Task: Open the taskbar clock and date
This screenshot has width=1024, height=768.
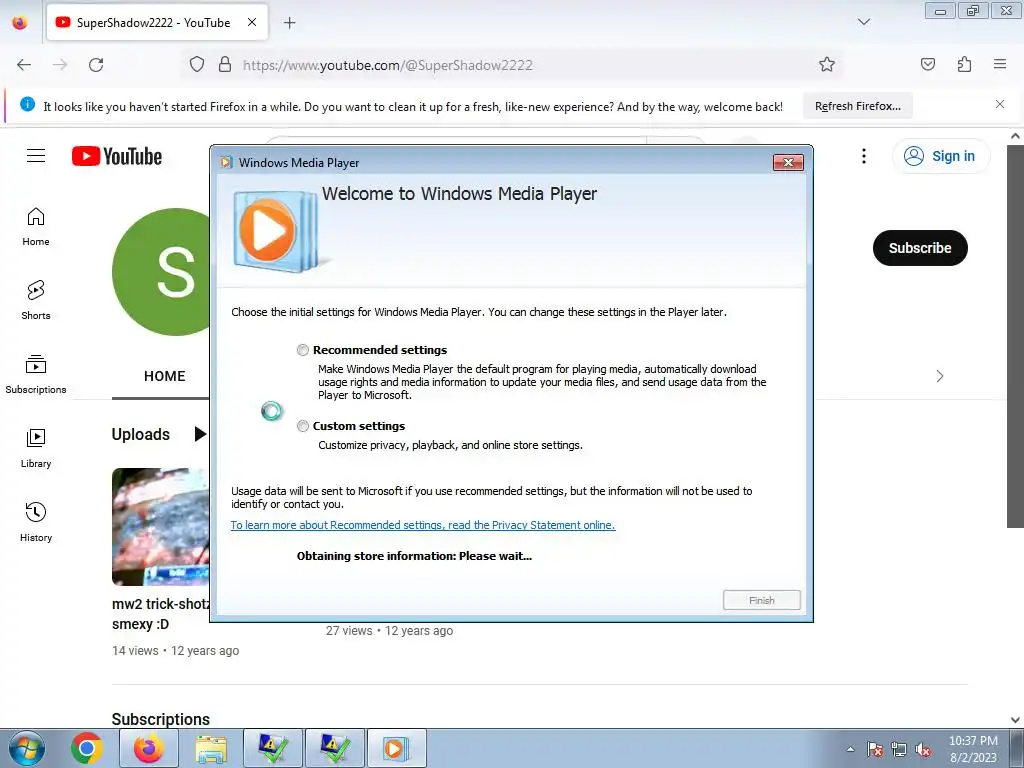Action: 973,749
